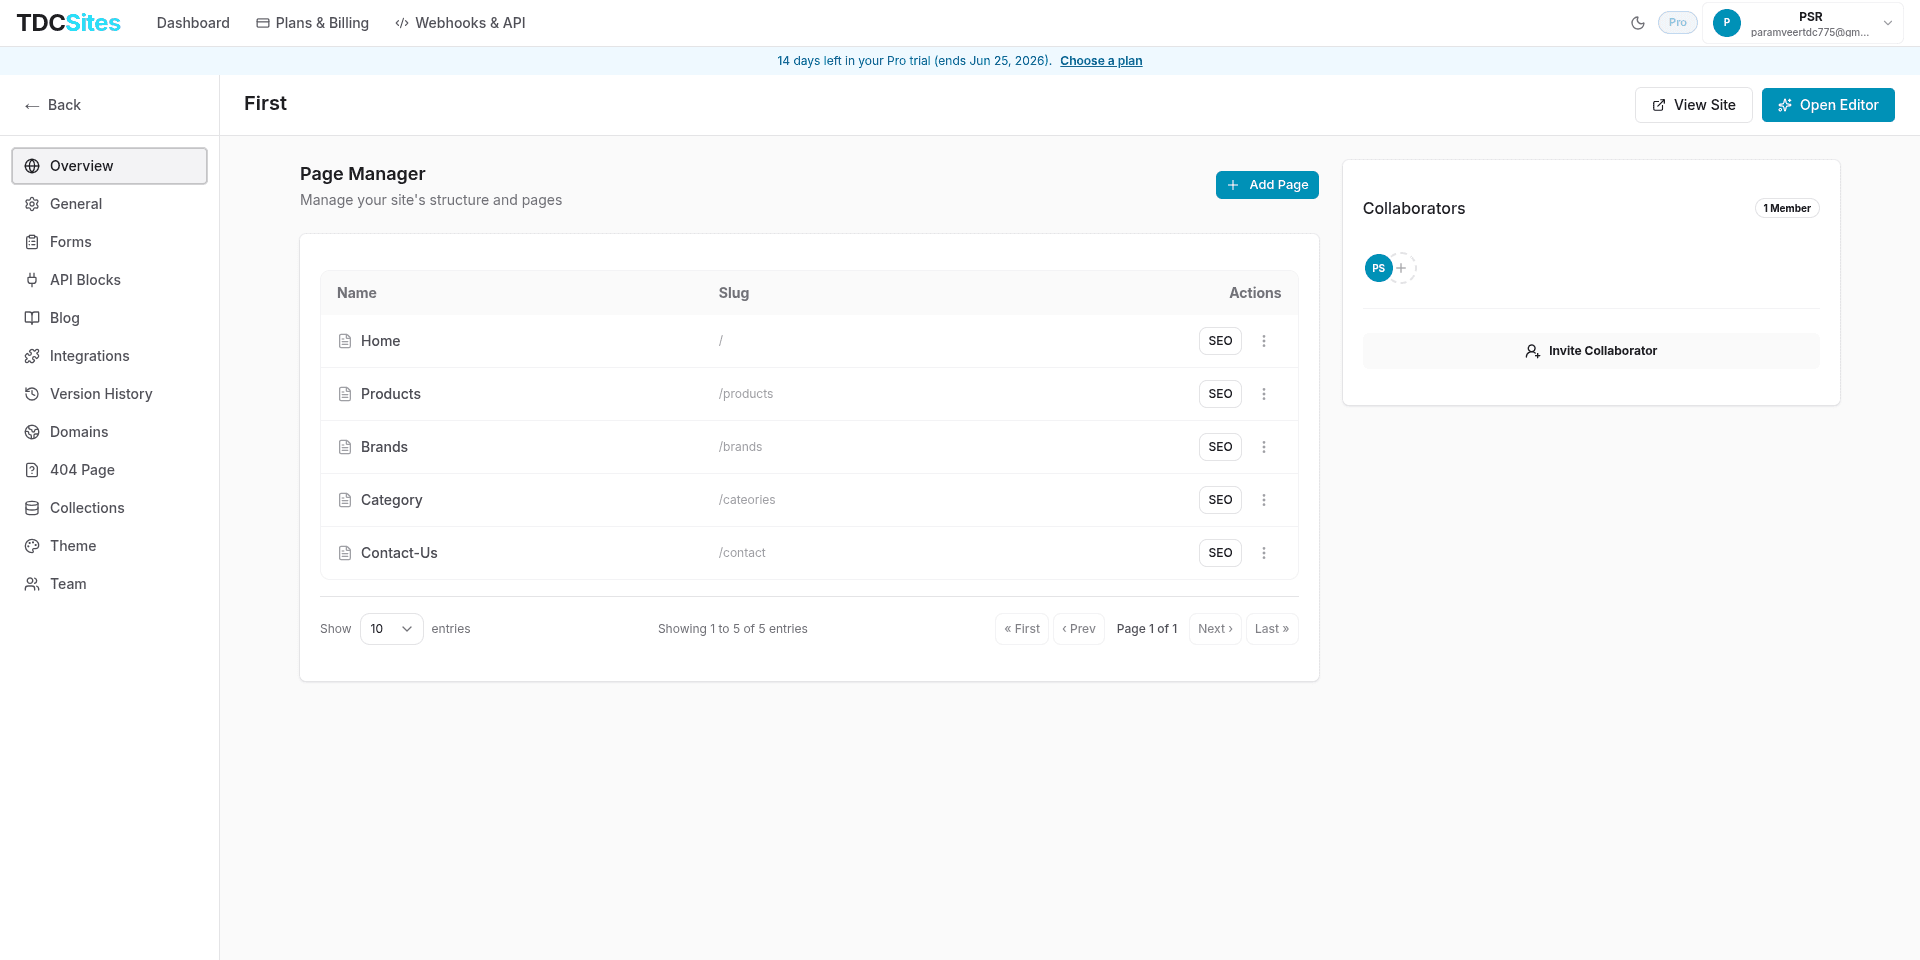
Task: Open the PSR account dropdown
Action: (1803, 23)
